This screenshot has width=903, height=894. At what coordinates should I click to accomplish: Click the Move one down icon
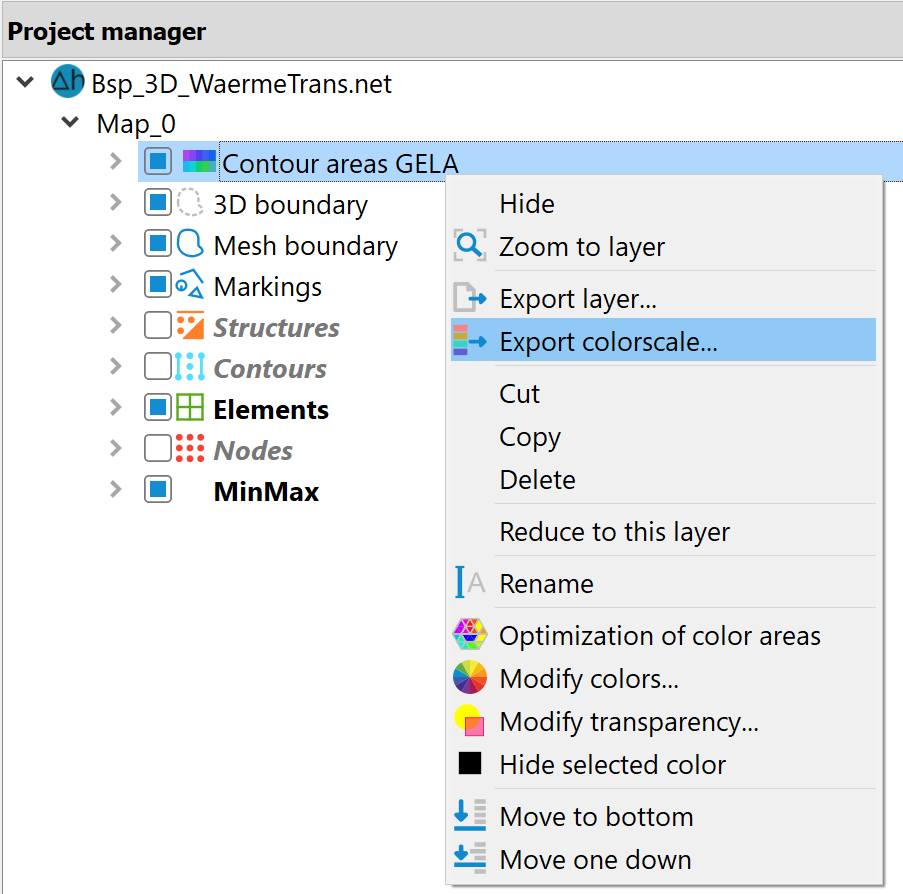point(469,858)
